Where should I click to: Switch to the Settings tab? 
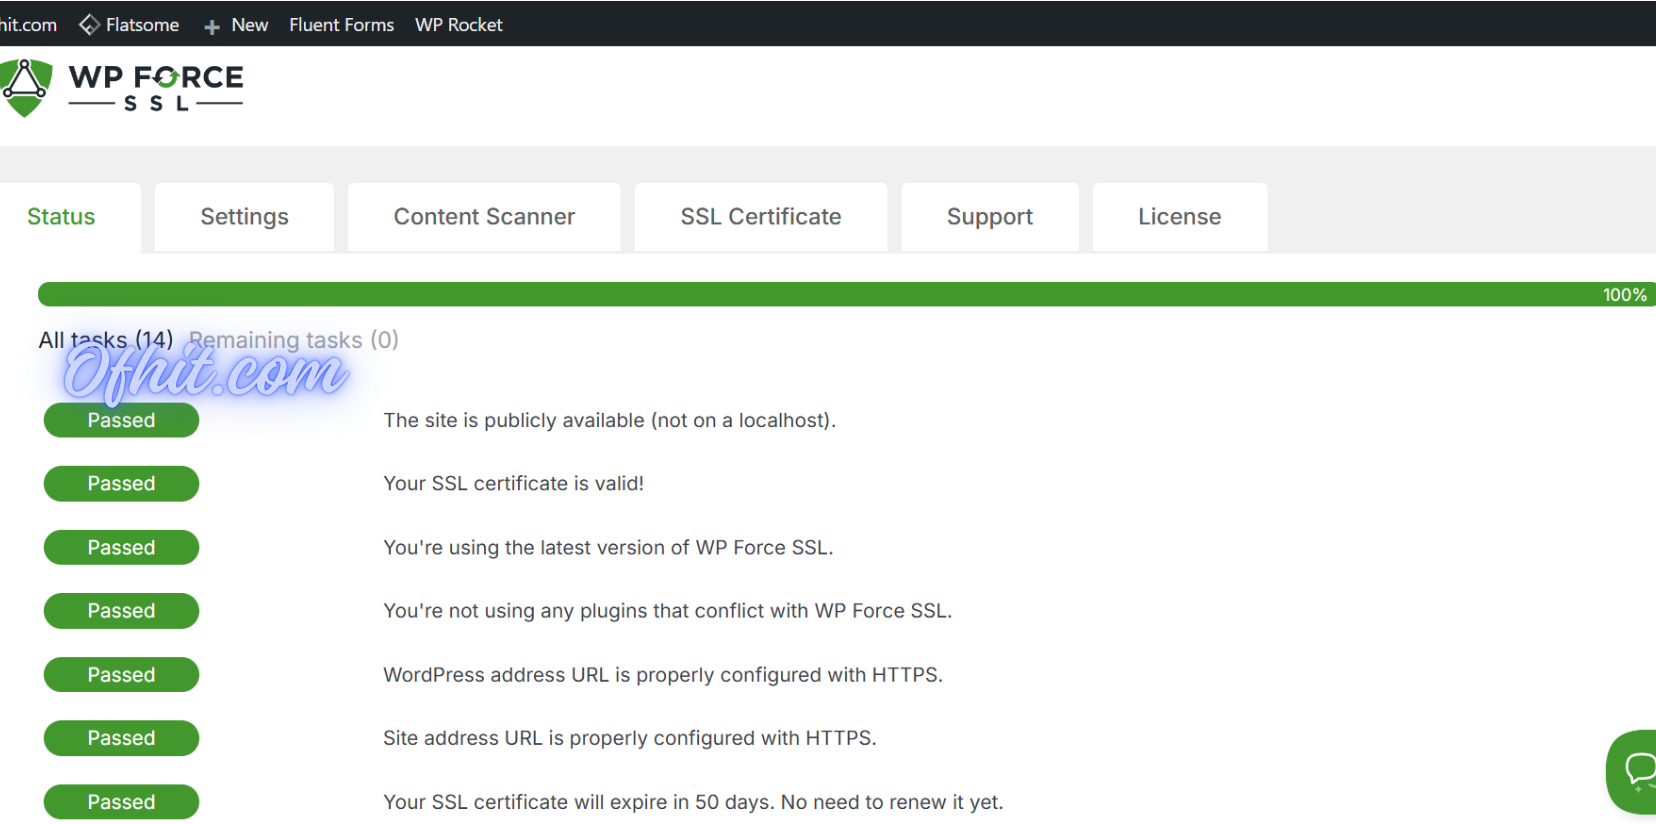244,217
